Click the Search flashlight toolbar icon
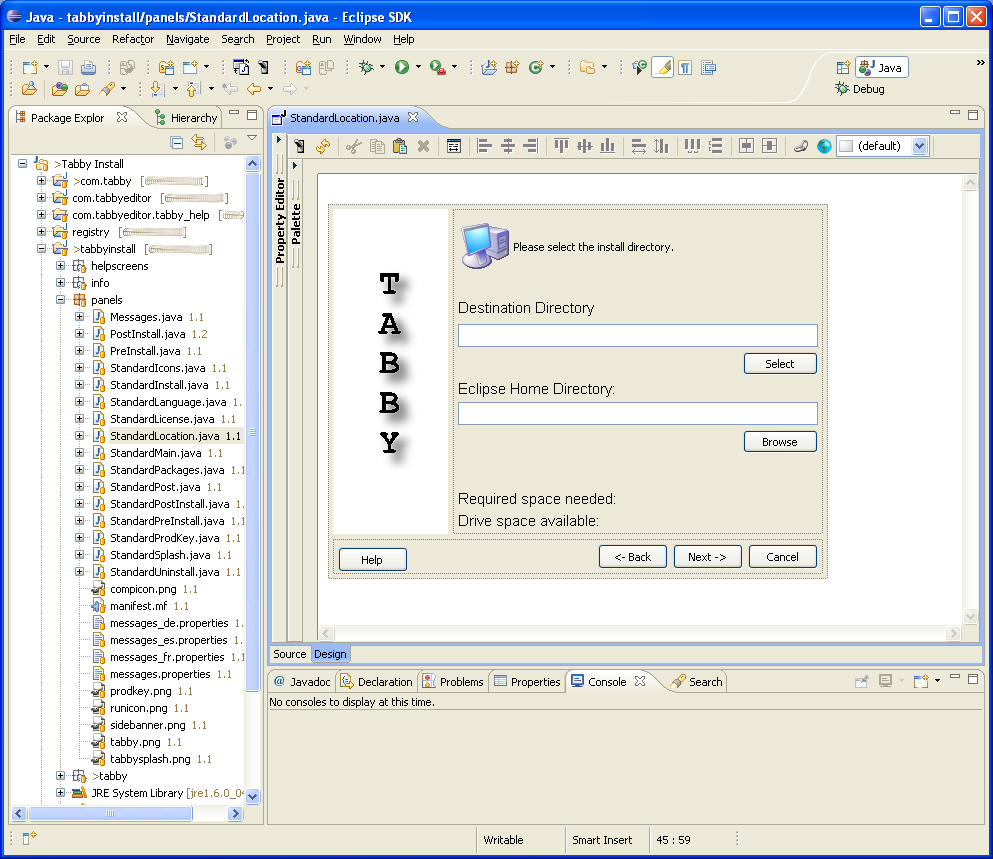This screenshot has height=859, width=993. (x=106, y=89)
